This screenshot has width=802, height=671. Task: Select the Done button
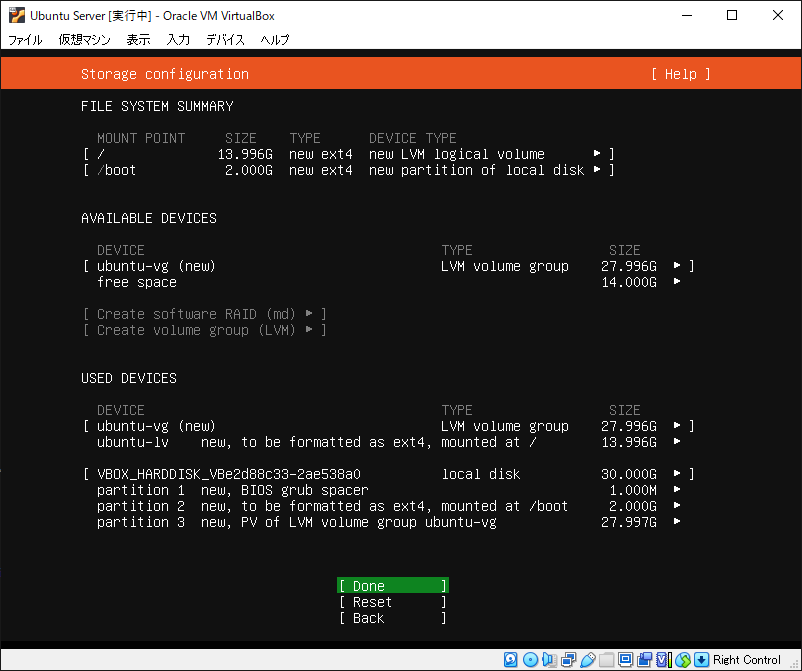coord(393,586)
